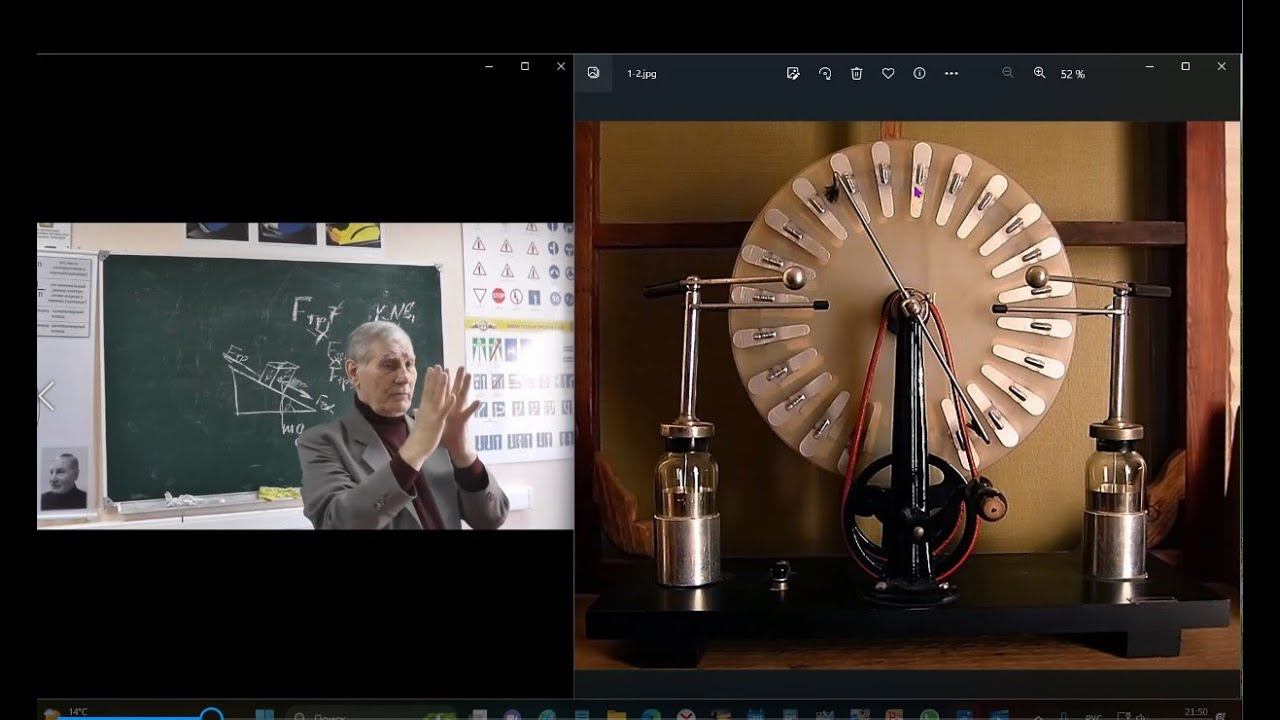Image resolution: width=1280 pixels, height=720 pixels.
Task: Close the left viewer window
Action: click(561, 66)
